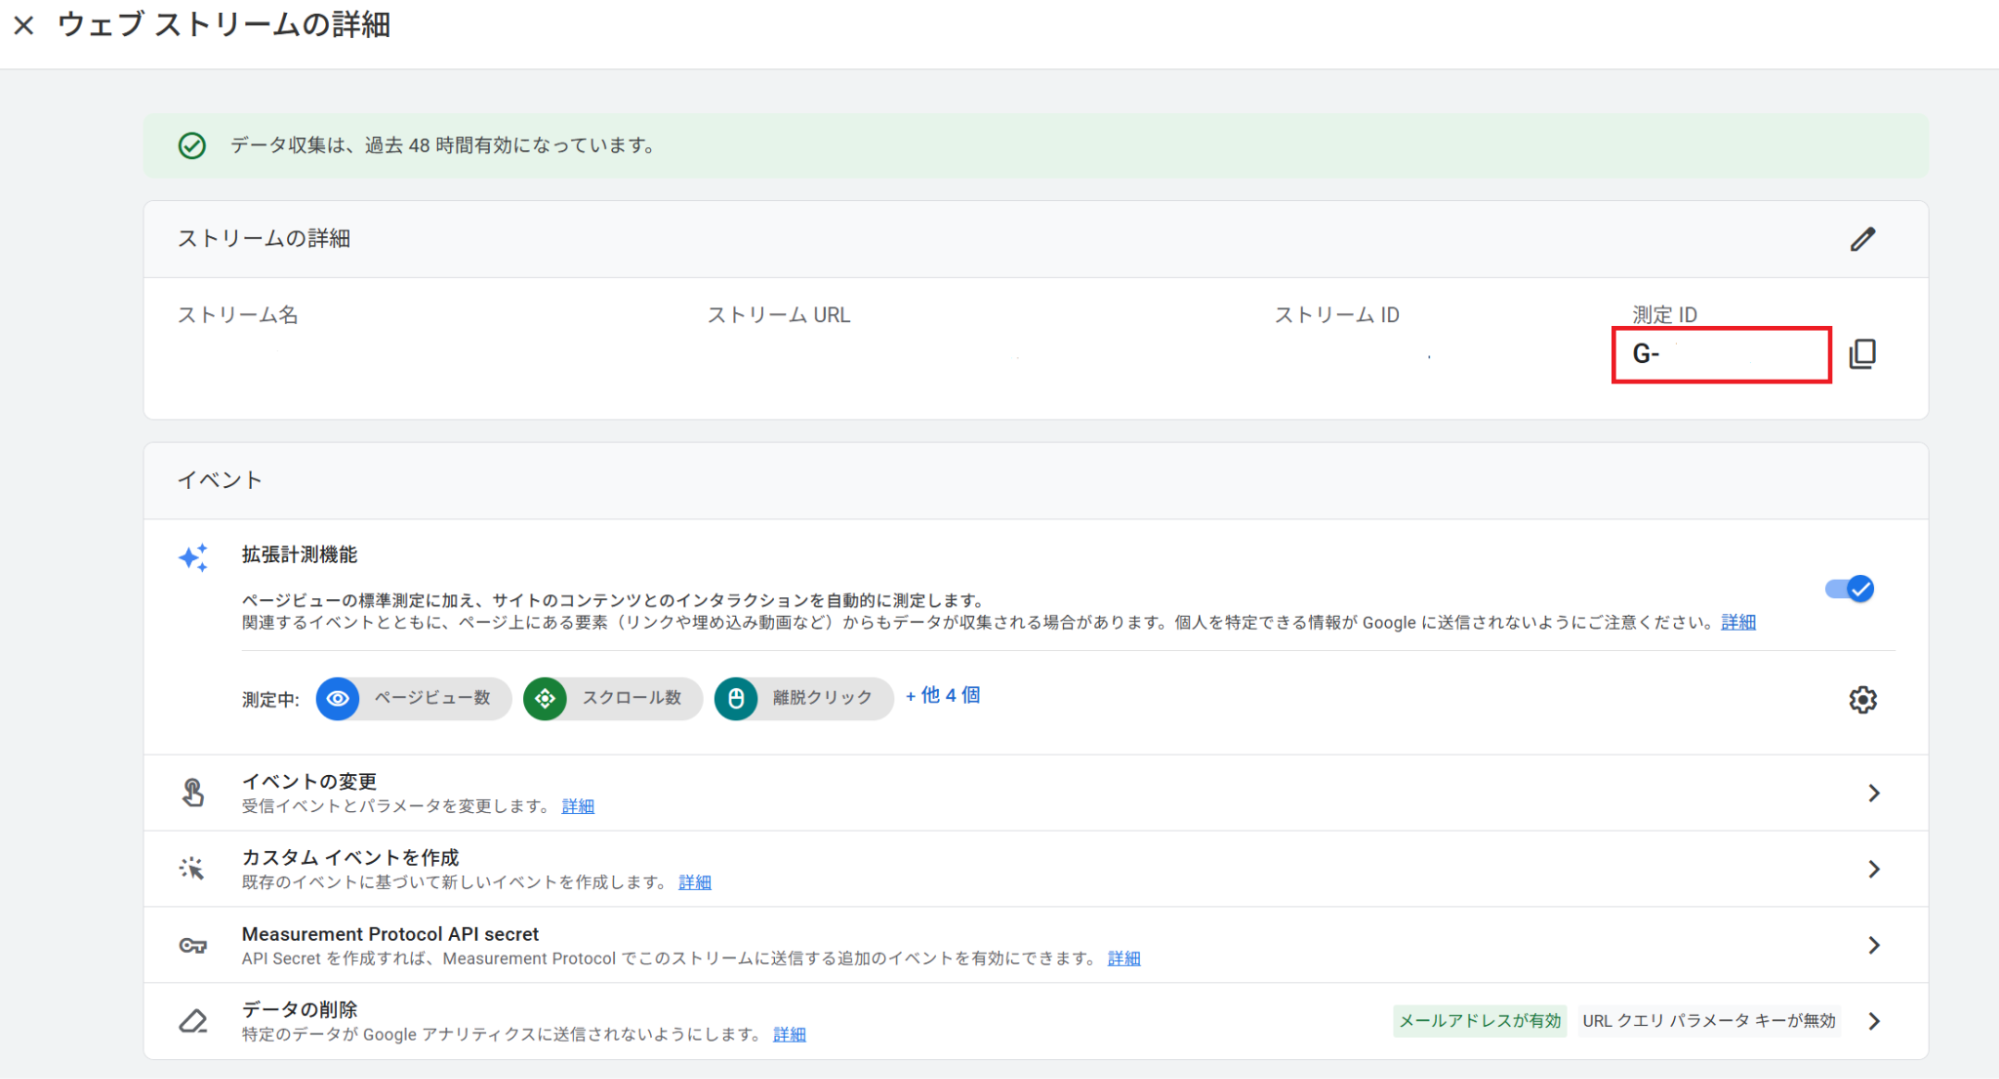Click the データ収集 status message text
Image resolution: width=1999 pixels, height=1079 pixels.
[x=444, y=145]
